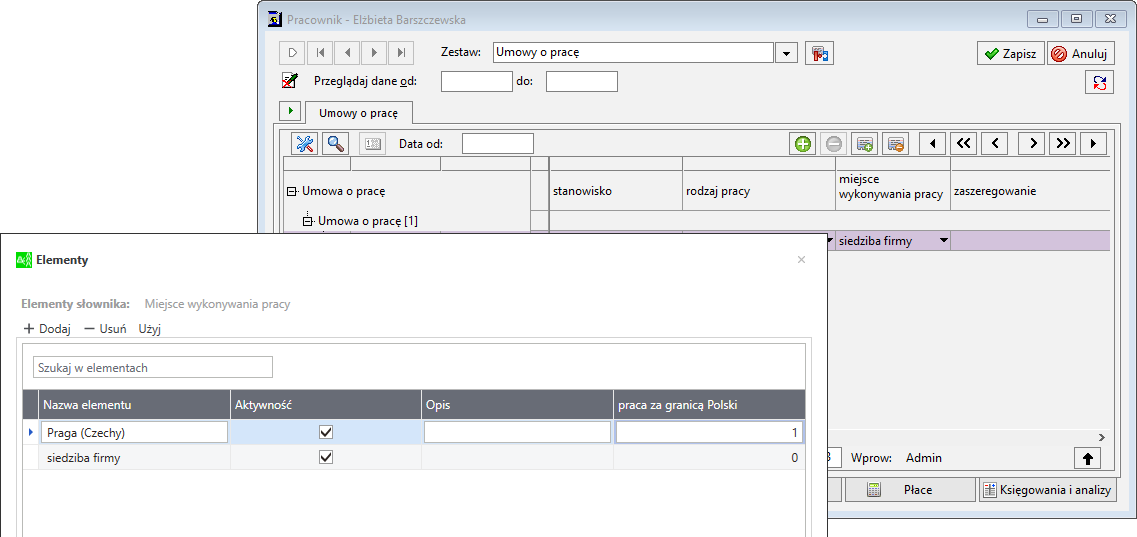Screen dimensions: 1137x537
Task: Open siedziba firmy dropdown in grid
Action: click(942, 241)
